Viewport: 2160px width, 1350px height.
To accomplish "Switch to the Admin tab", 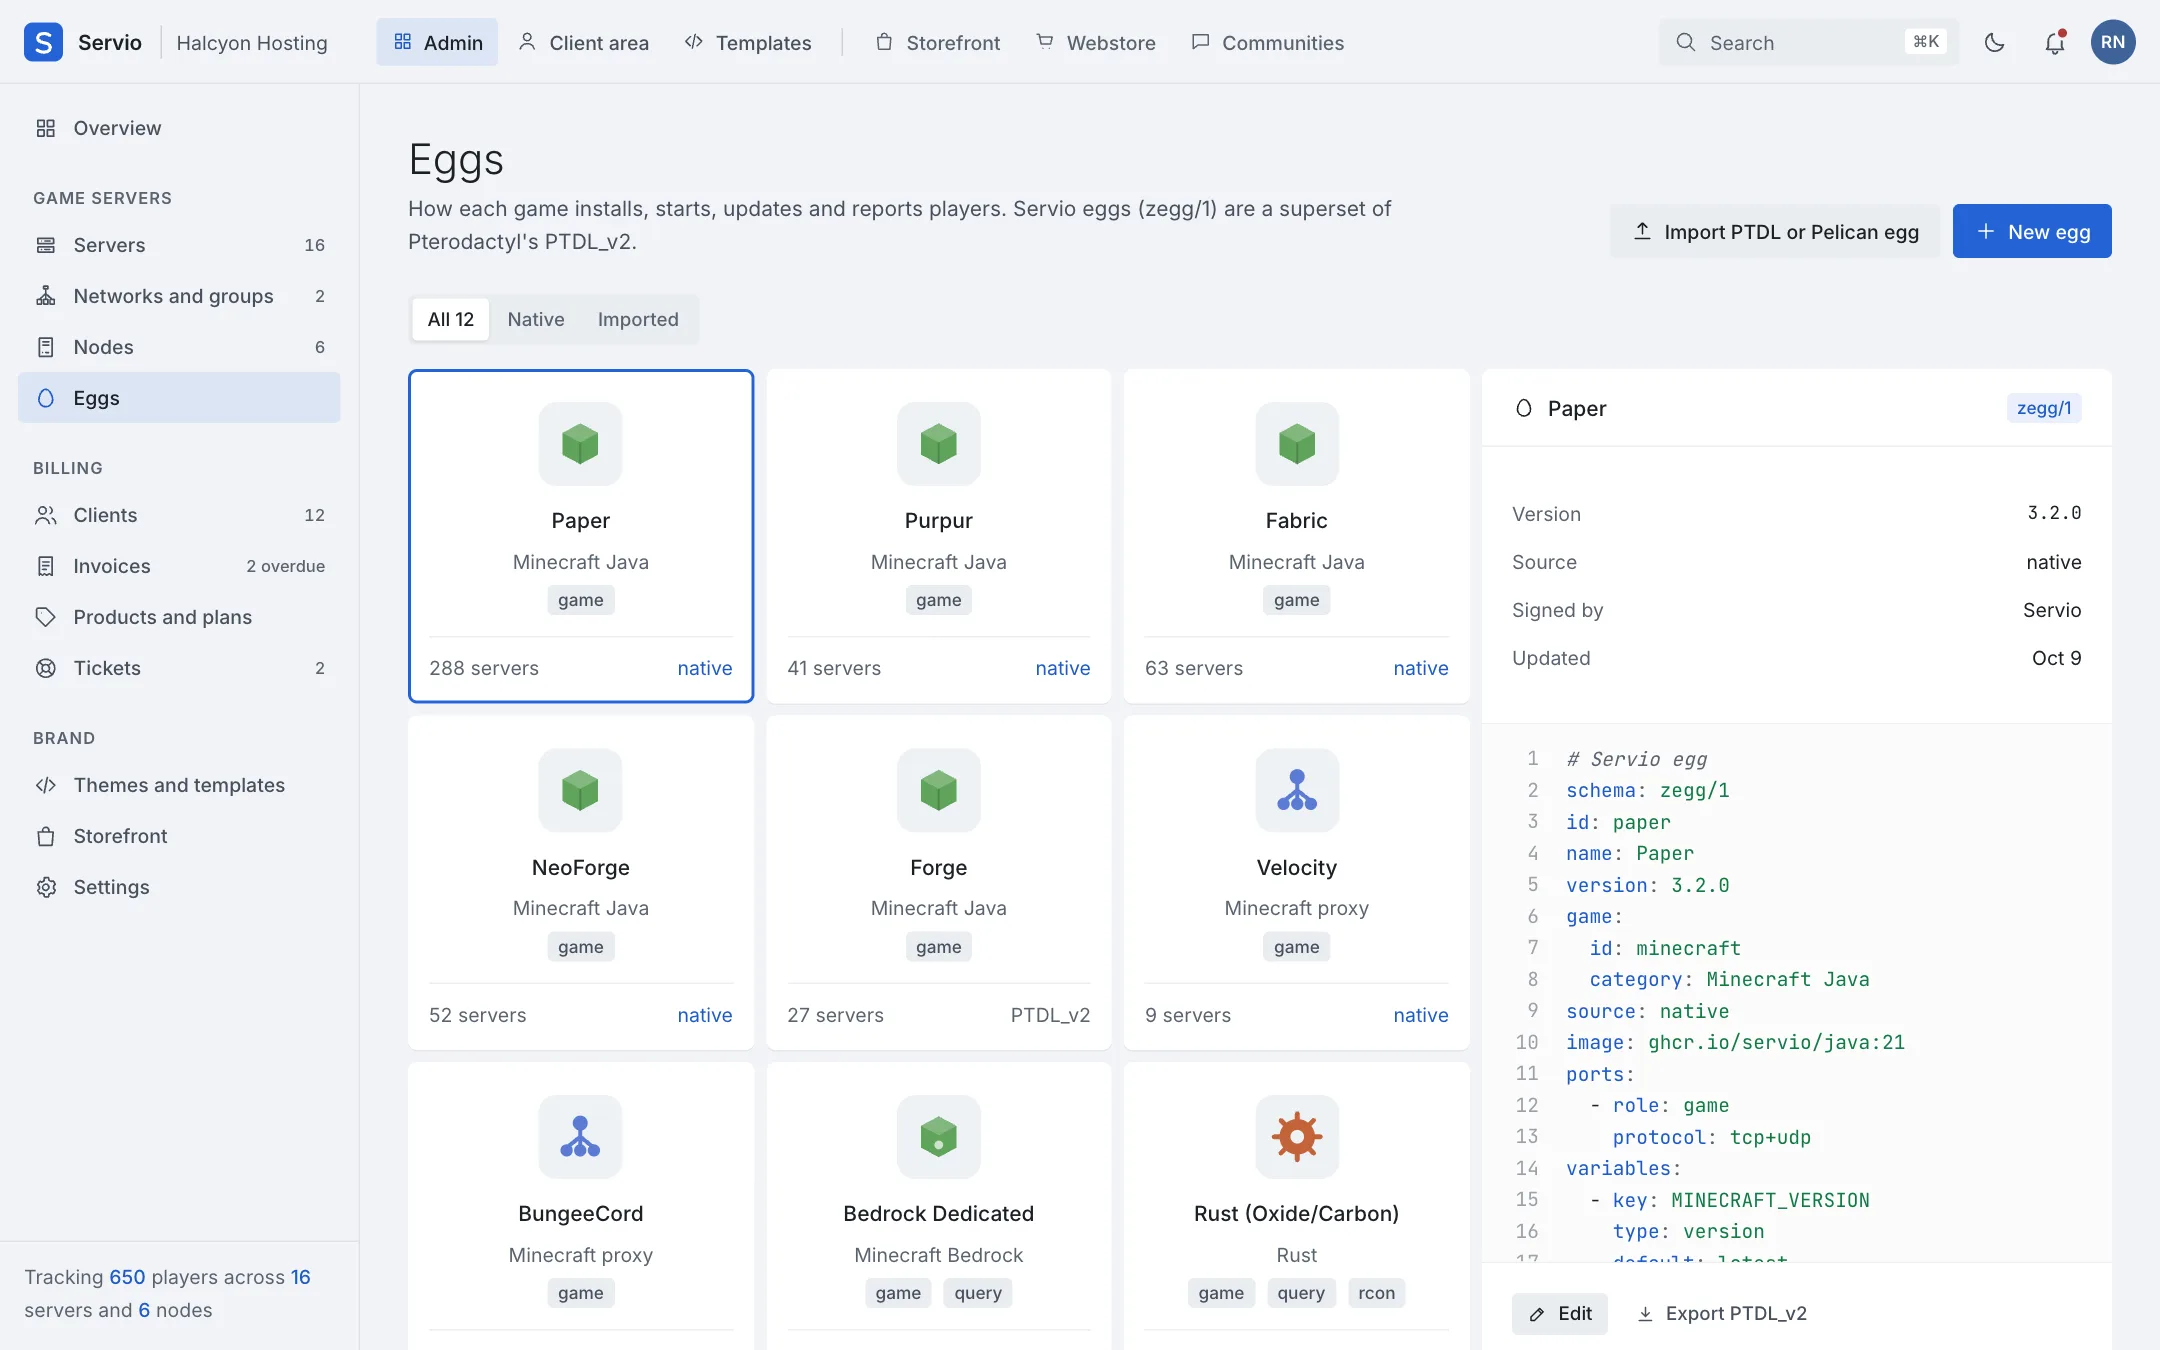I will (x=437, y=42).
